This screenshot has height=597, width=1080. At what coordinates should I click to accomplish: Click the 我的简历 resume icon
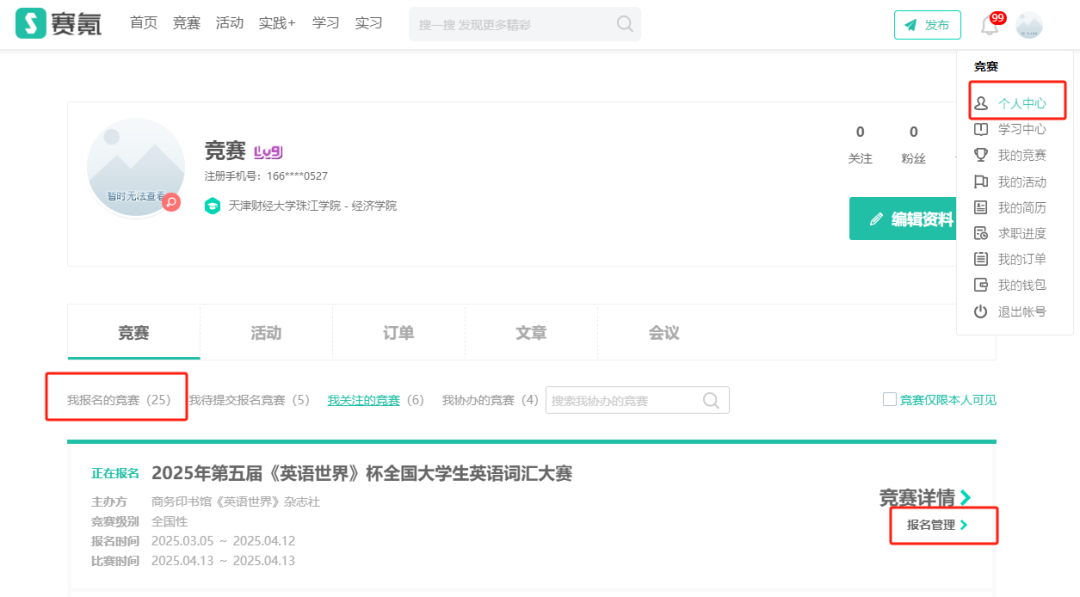coord(983,206)
